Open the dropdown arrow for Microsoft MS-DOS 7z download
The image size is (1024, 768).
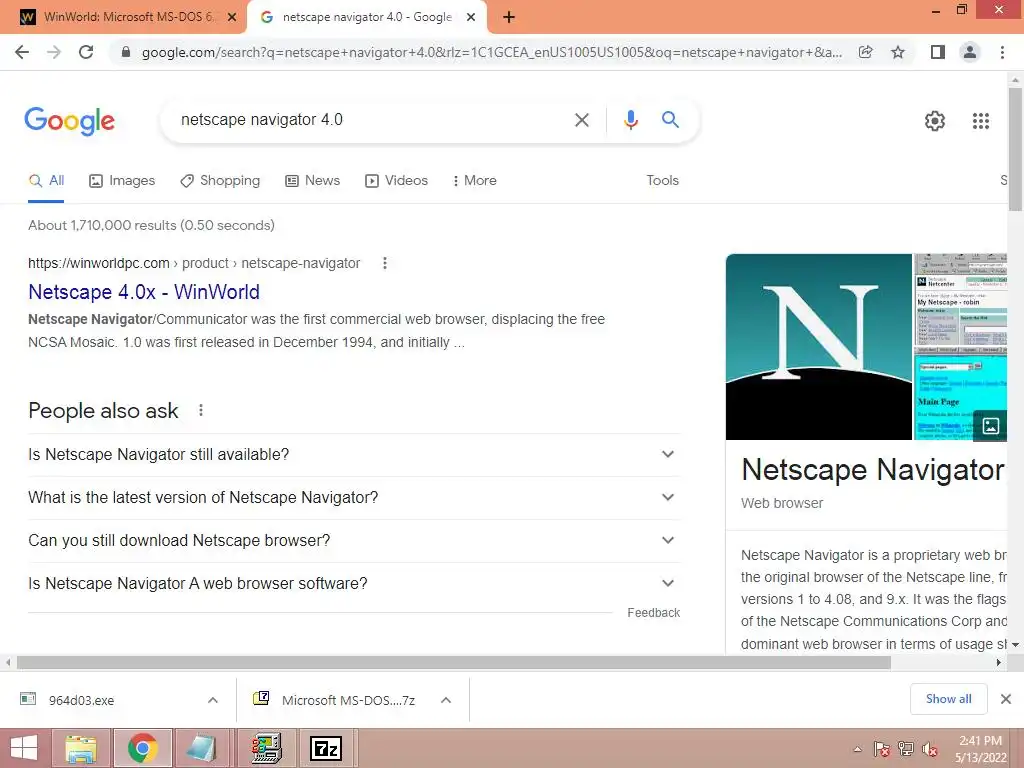[446, 700]
